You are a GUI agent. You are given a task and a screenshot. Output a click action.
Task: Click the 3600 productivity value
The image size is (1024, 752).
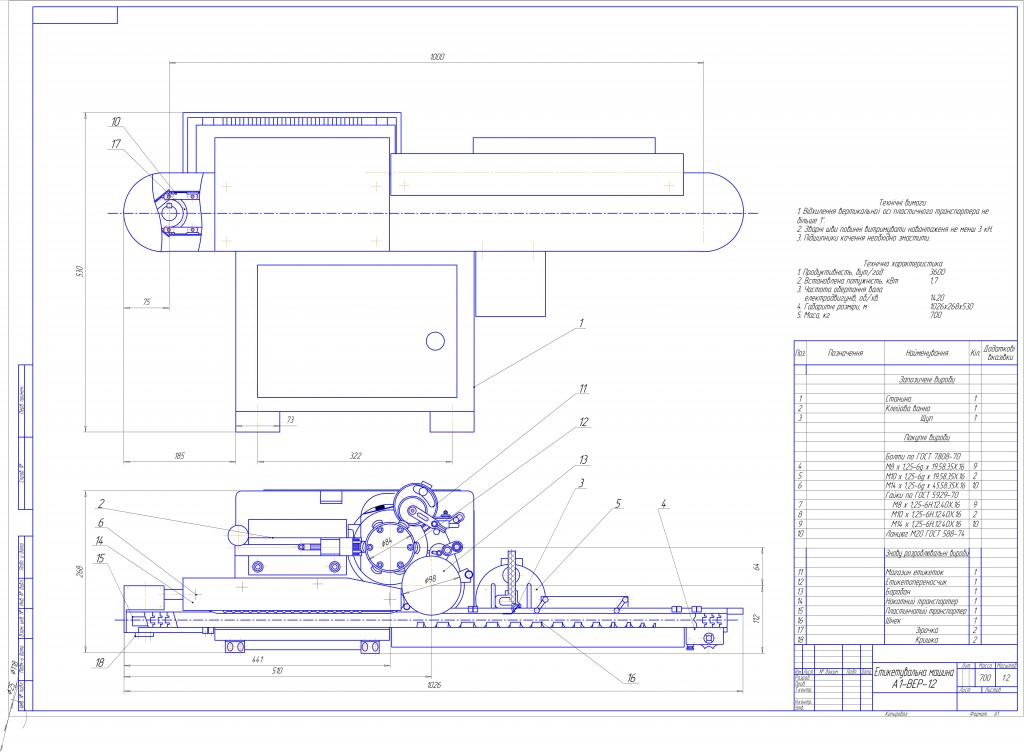pyautogui.click(x=937, y=272)
